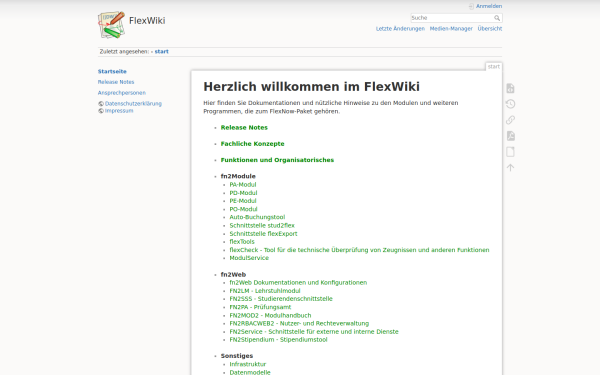Image resolution: width=600 pixels, height=375 pixels.
Task: Open fn2Web Dokumentationen und Konfigurationen
Action: 298,283
